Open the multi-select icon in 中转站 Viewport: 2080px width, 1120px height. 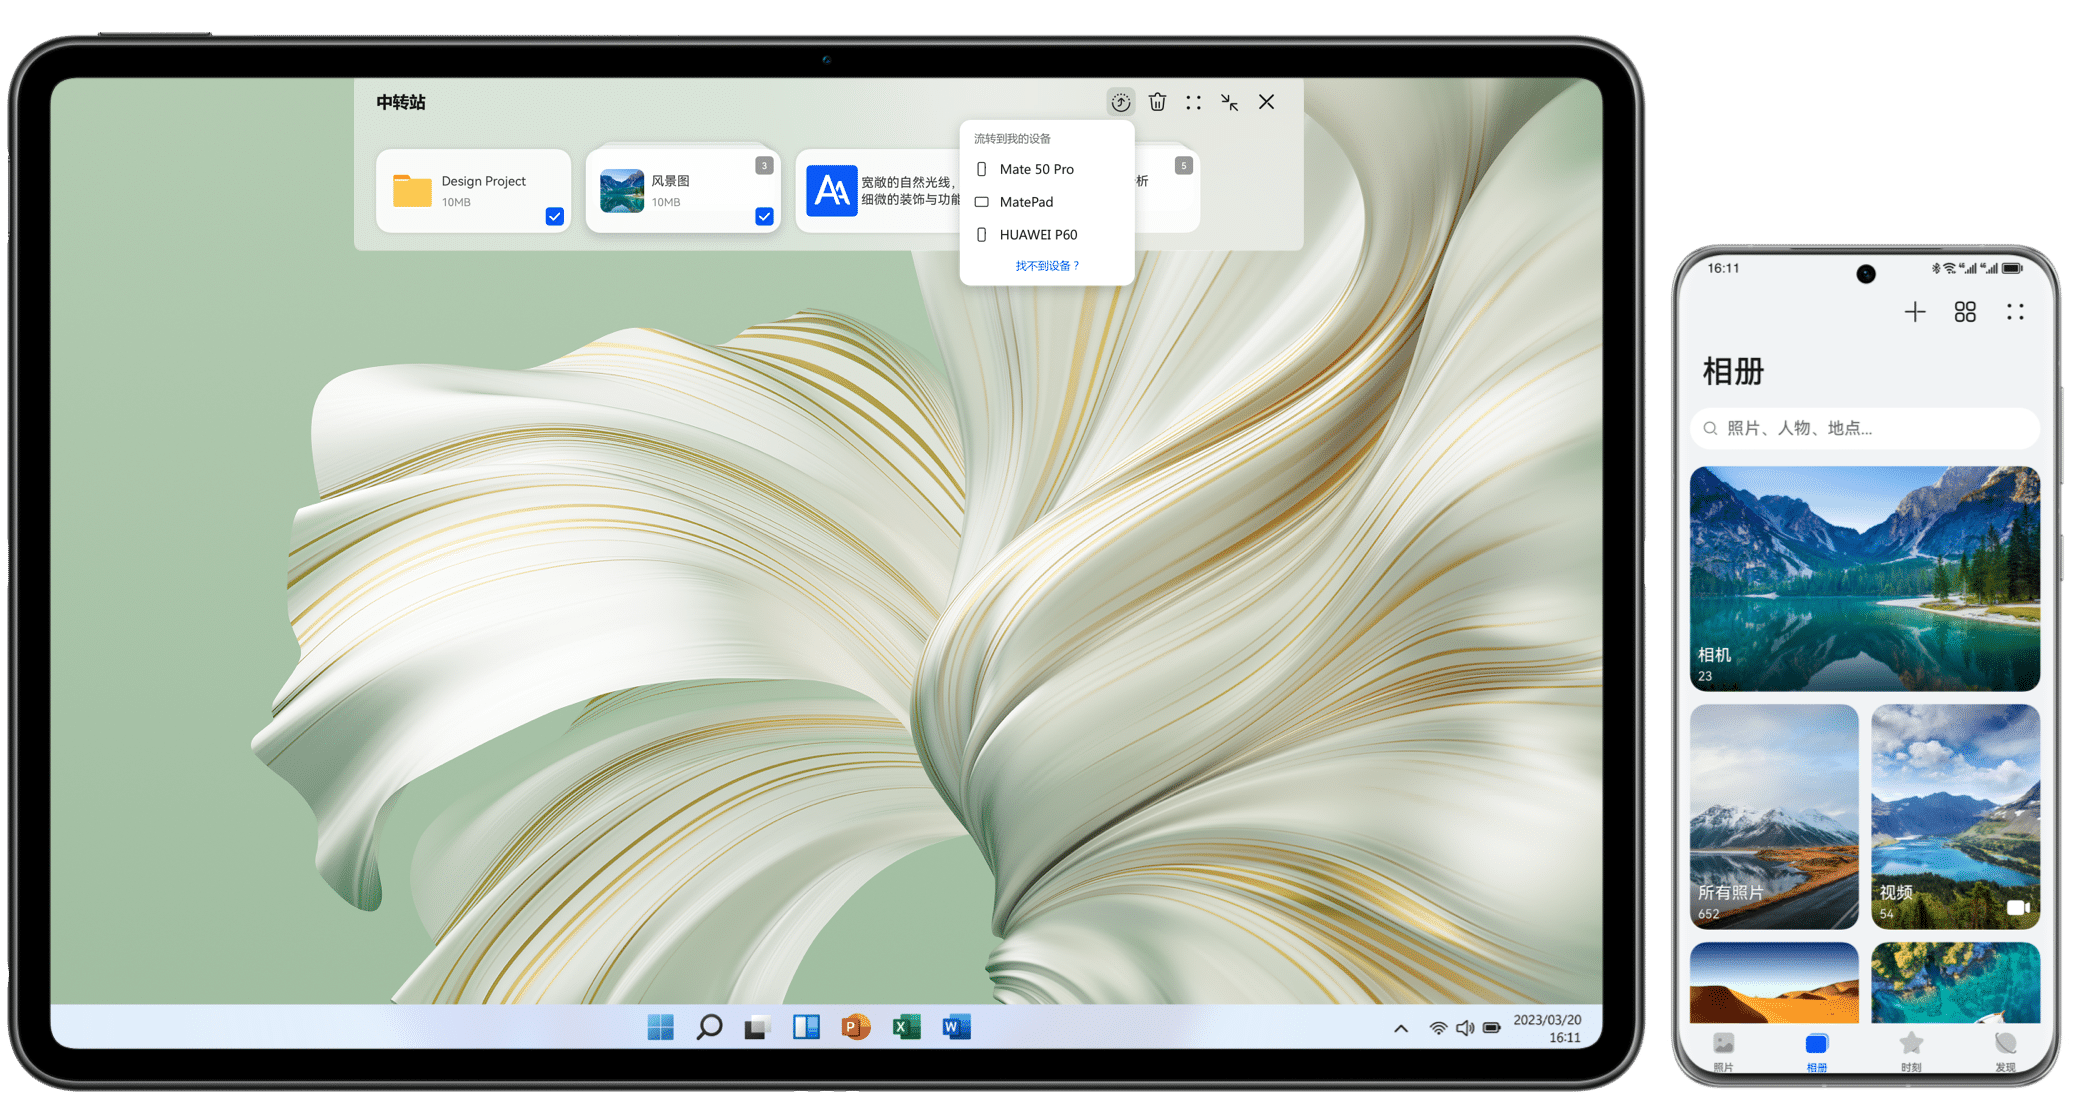click(x=1193, y=102)
